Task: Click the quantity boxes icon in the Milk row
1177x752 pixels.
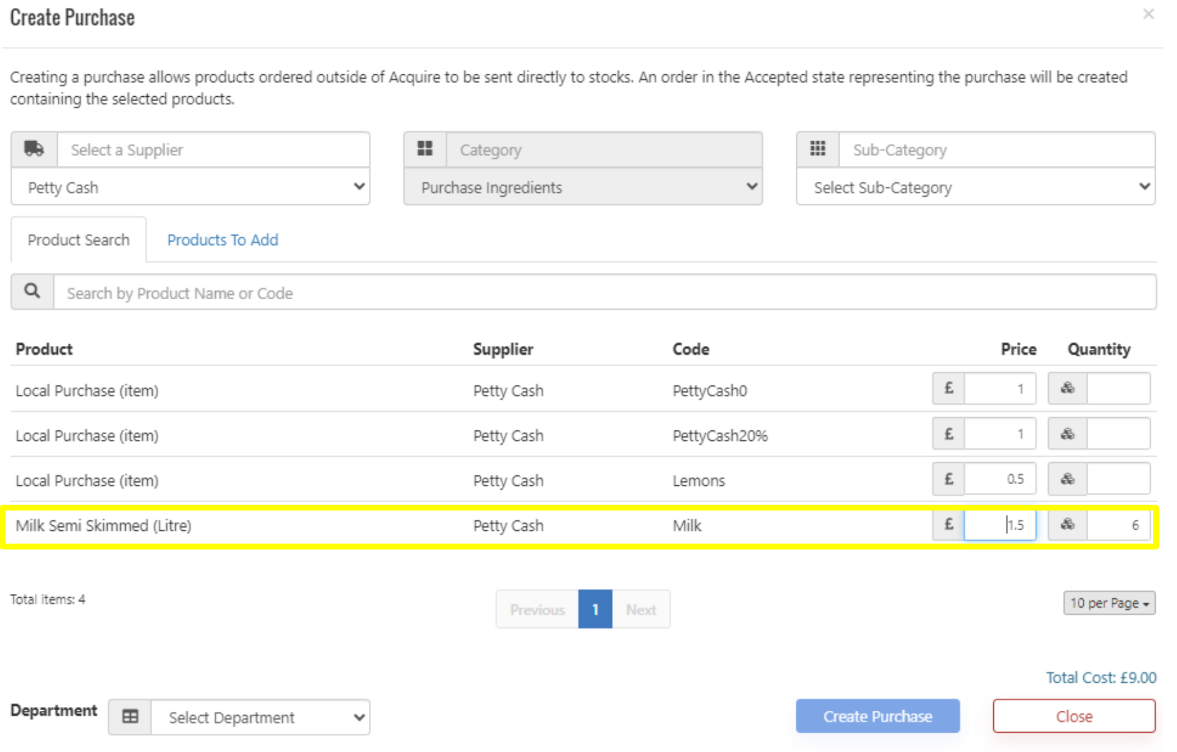Action: tap(1067, 524)
